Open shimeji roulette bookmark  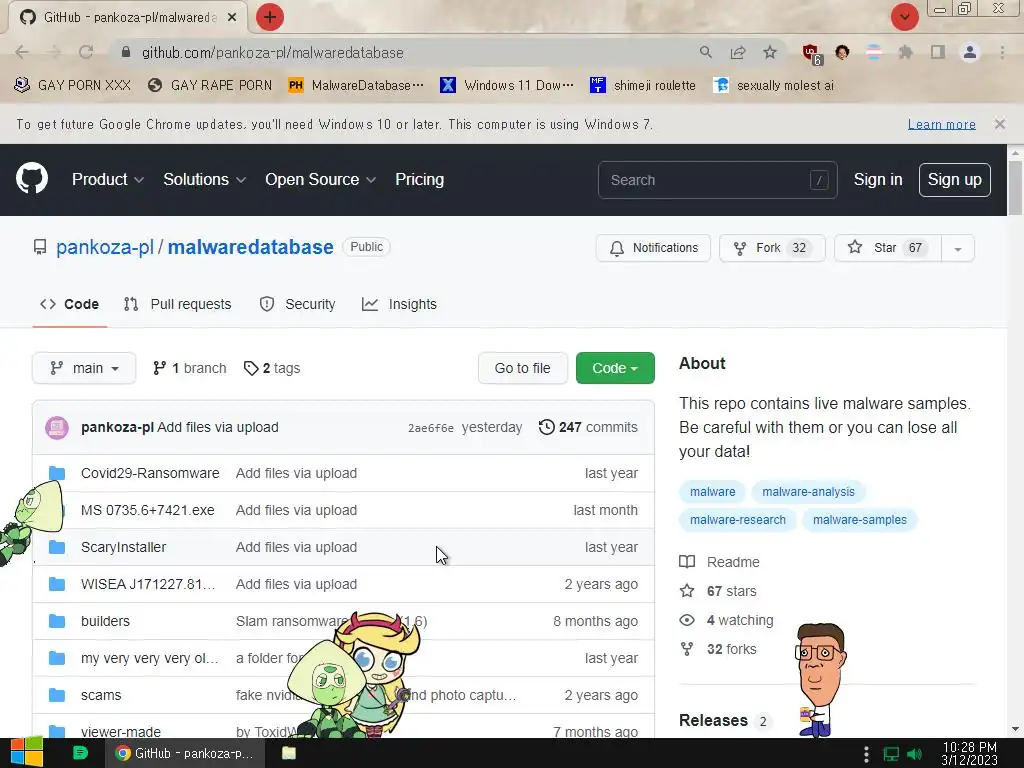pyautogui.click(x=643, y=86)
